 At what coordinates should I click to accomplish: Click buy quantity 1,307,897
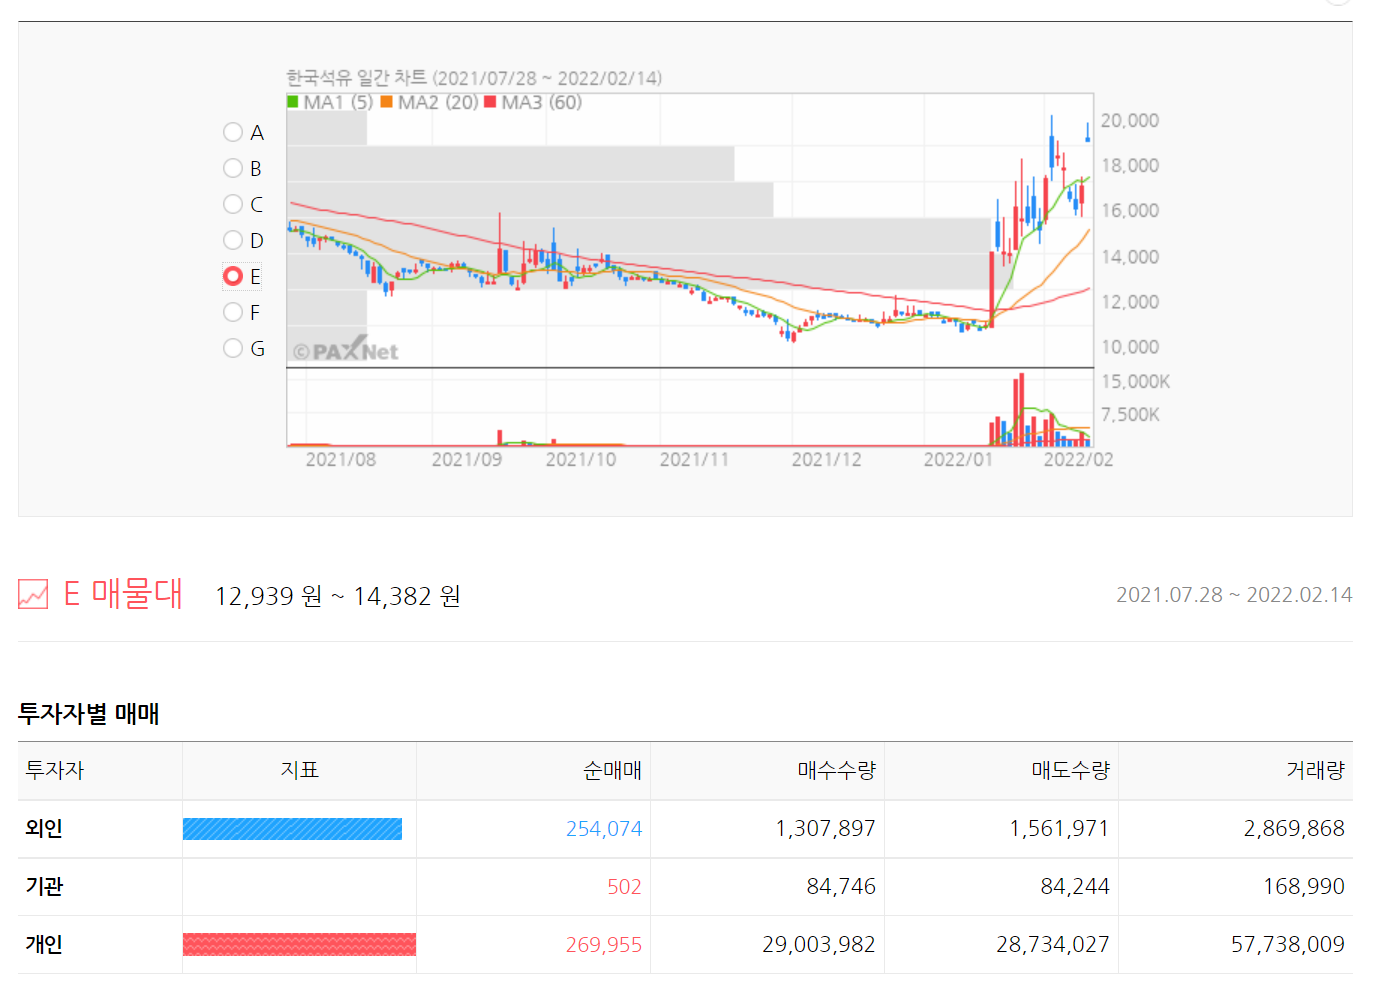(825, 829)
